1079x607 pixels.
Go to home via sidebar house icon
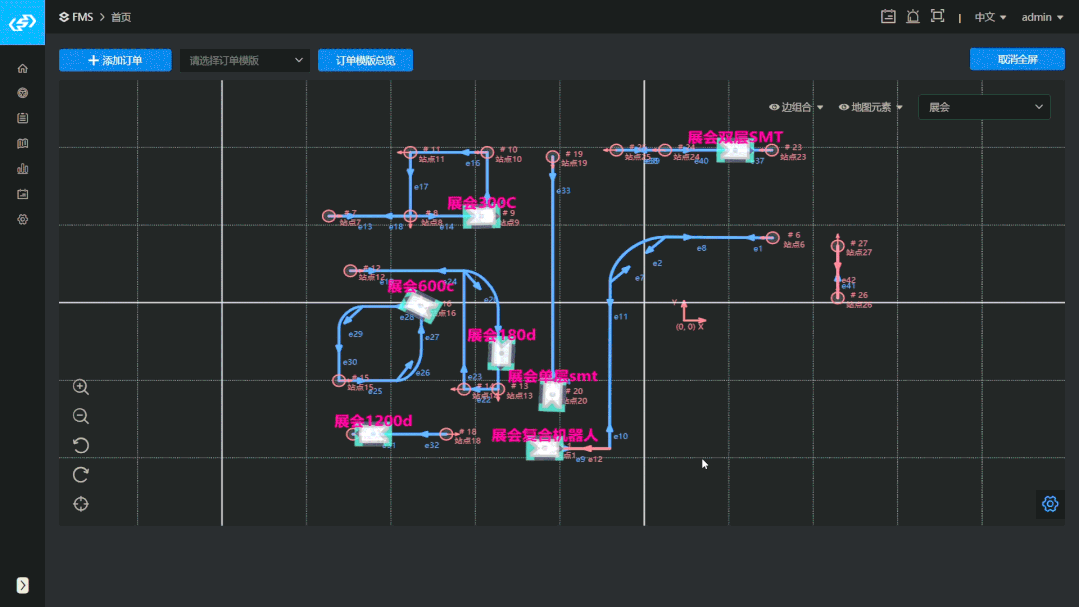coord(22,68)
